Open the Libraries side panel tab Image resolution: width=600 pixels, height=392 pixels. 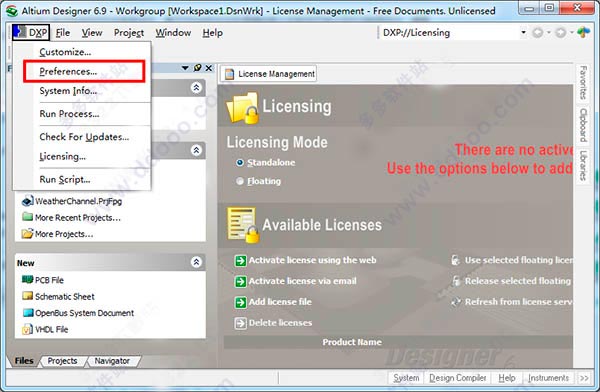pyautogui.click(x=583, y=165)
